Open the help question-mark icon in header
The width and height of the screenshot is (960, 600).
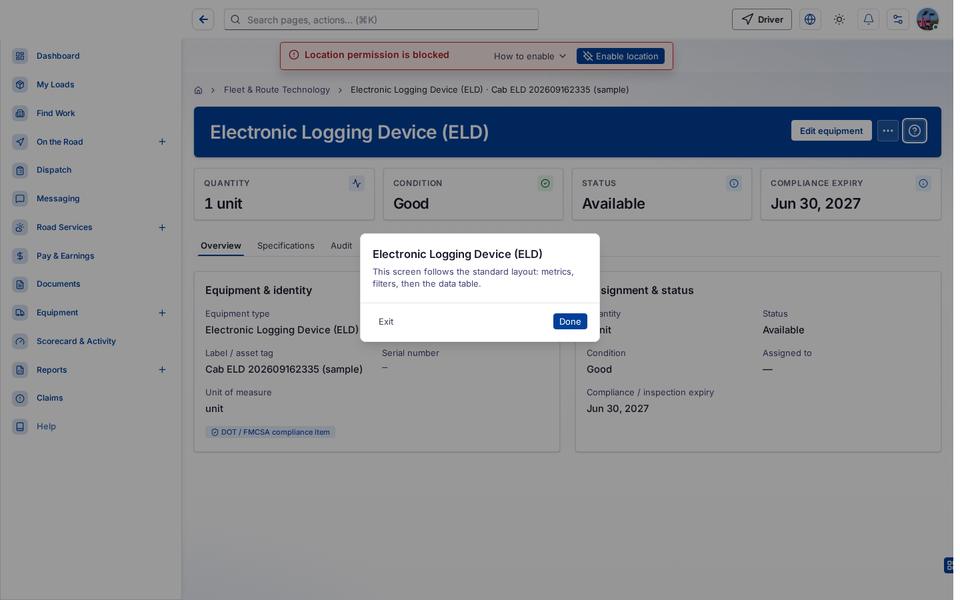(914, 131)
